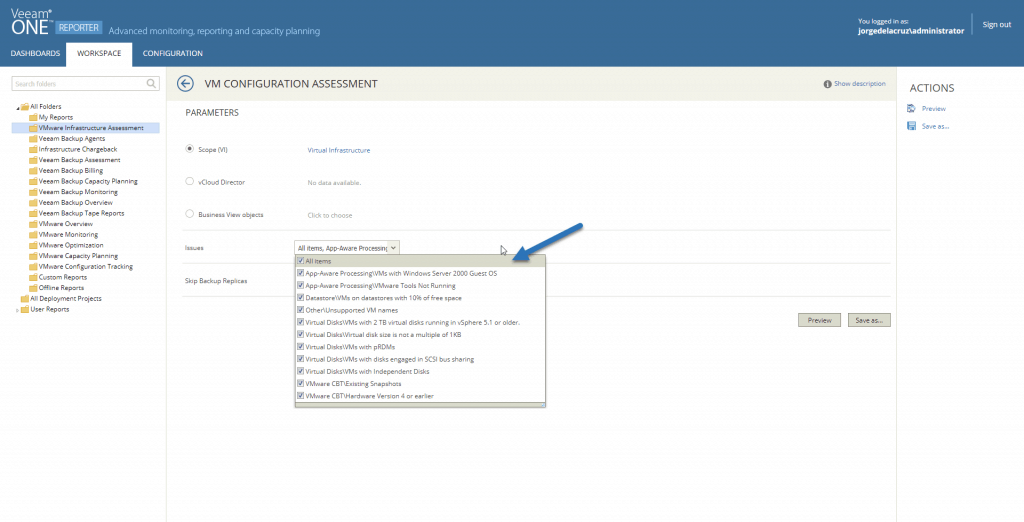Screen dimensions: 1024x522
Task: Select Veeam Backup Overview folder
Action: pyautogui.click(x=75, y=203)
